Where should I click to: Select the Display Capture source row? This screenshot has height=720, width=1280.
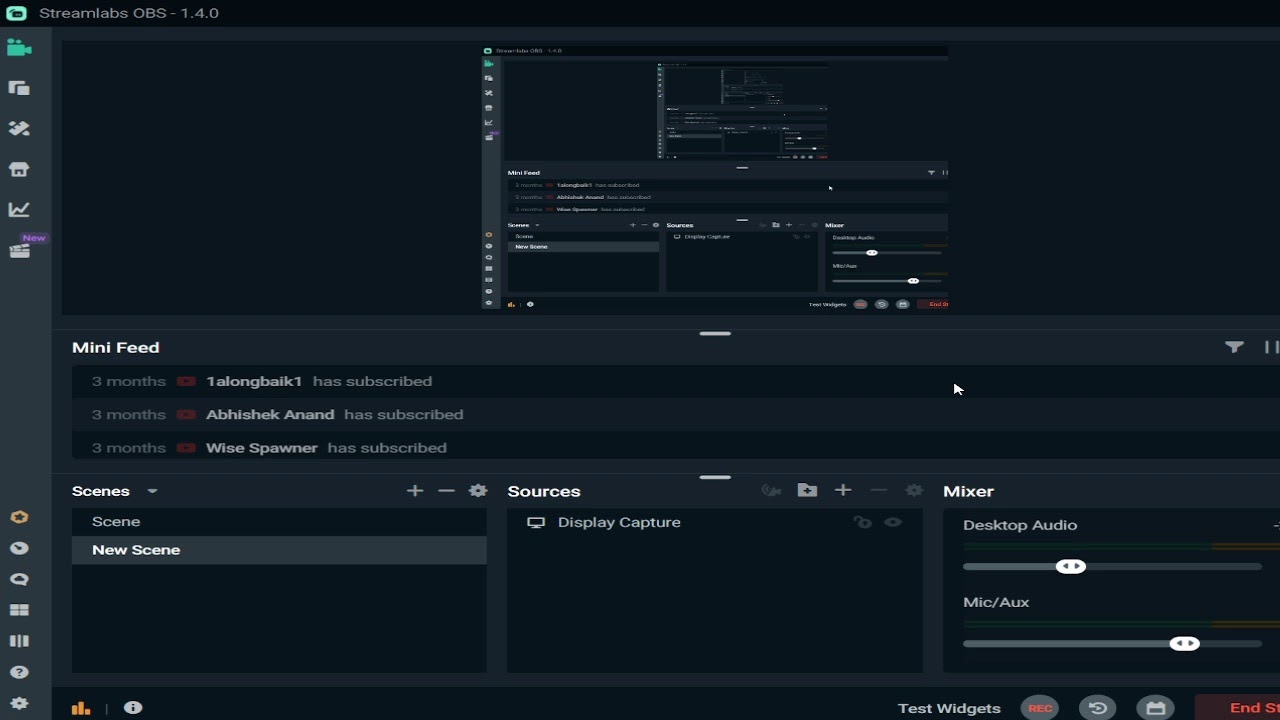[715, 522]
